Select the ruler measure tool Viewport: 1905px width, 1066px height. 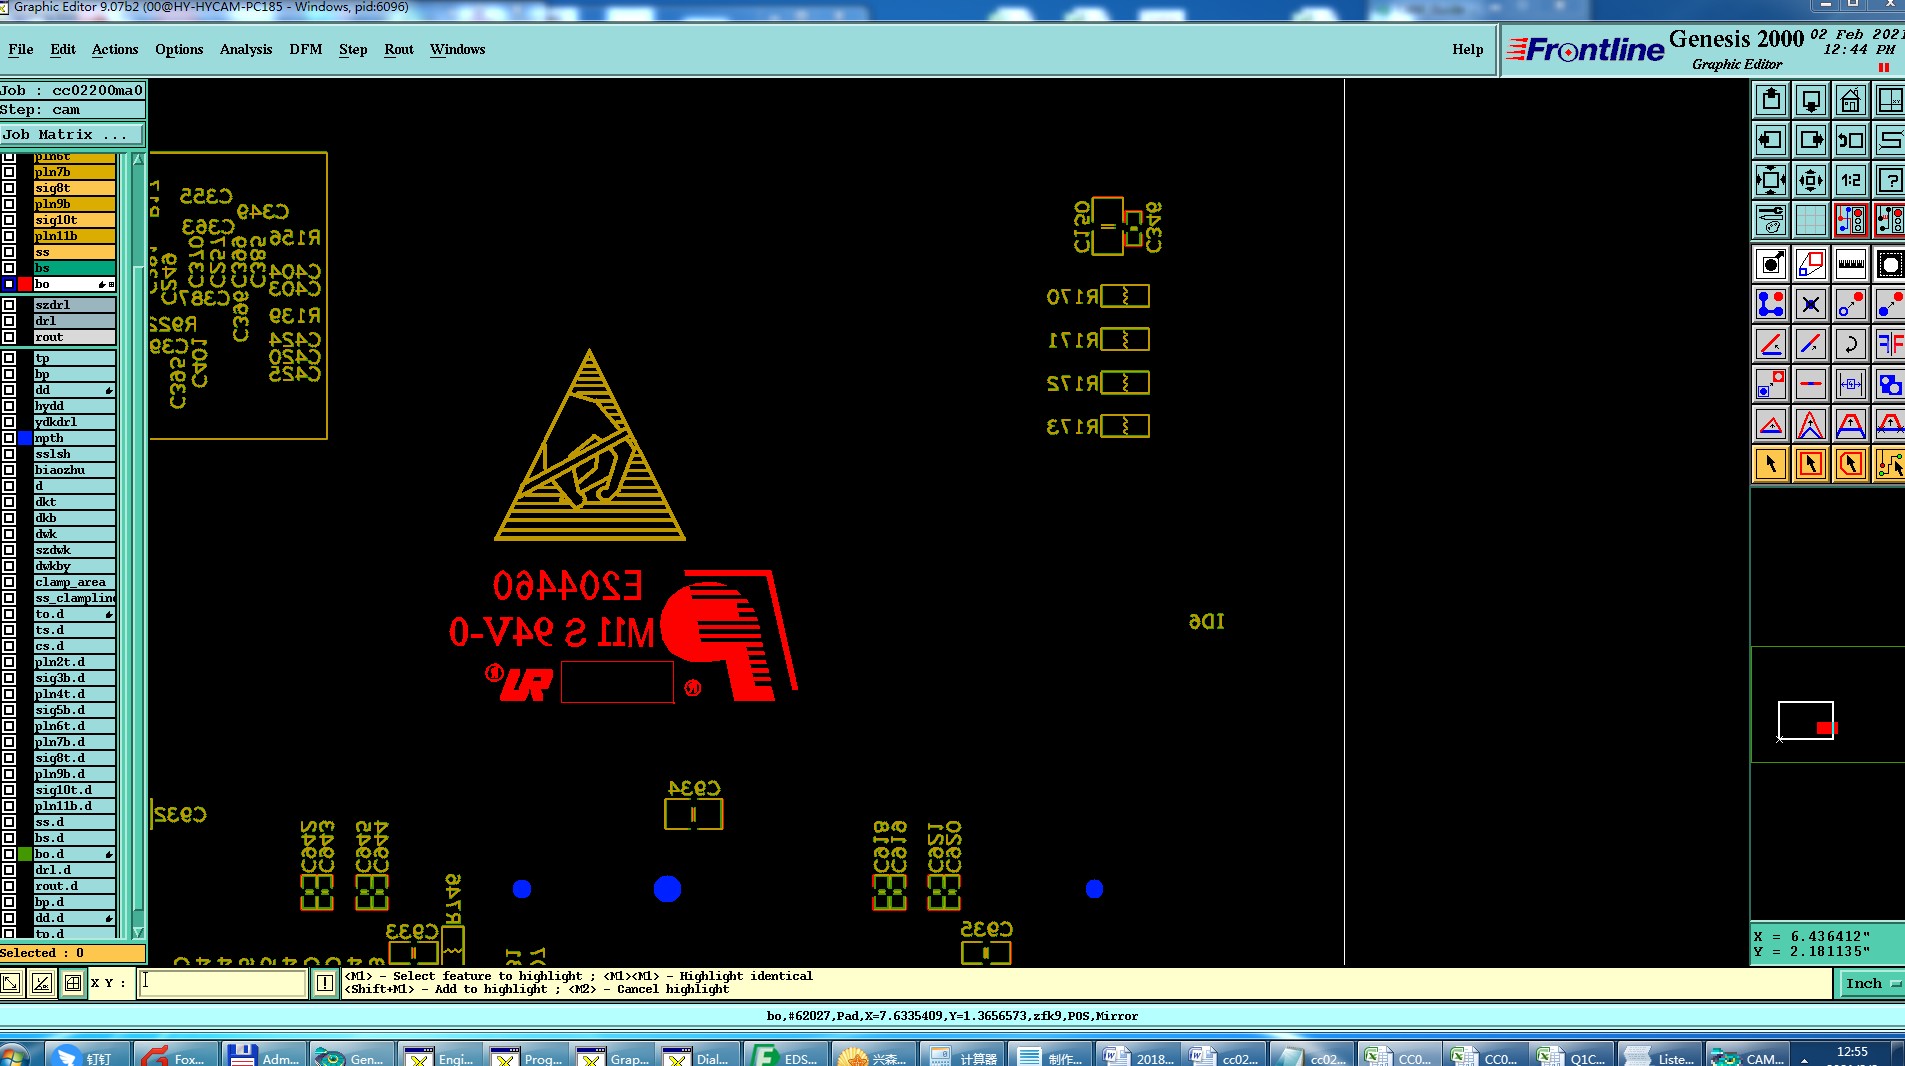pyautogui.click(x=1851, y=264)
